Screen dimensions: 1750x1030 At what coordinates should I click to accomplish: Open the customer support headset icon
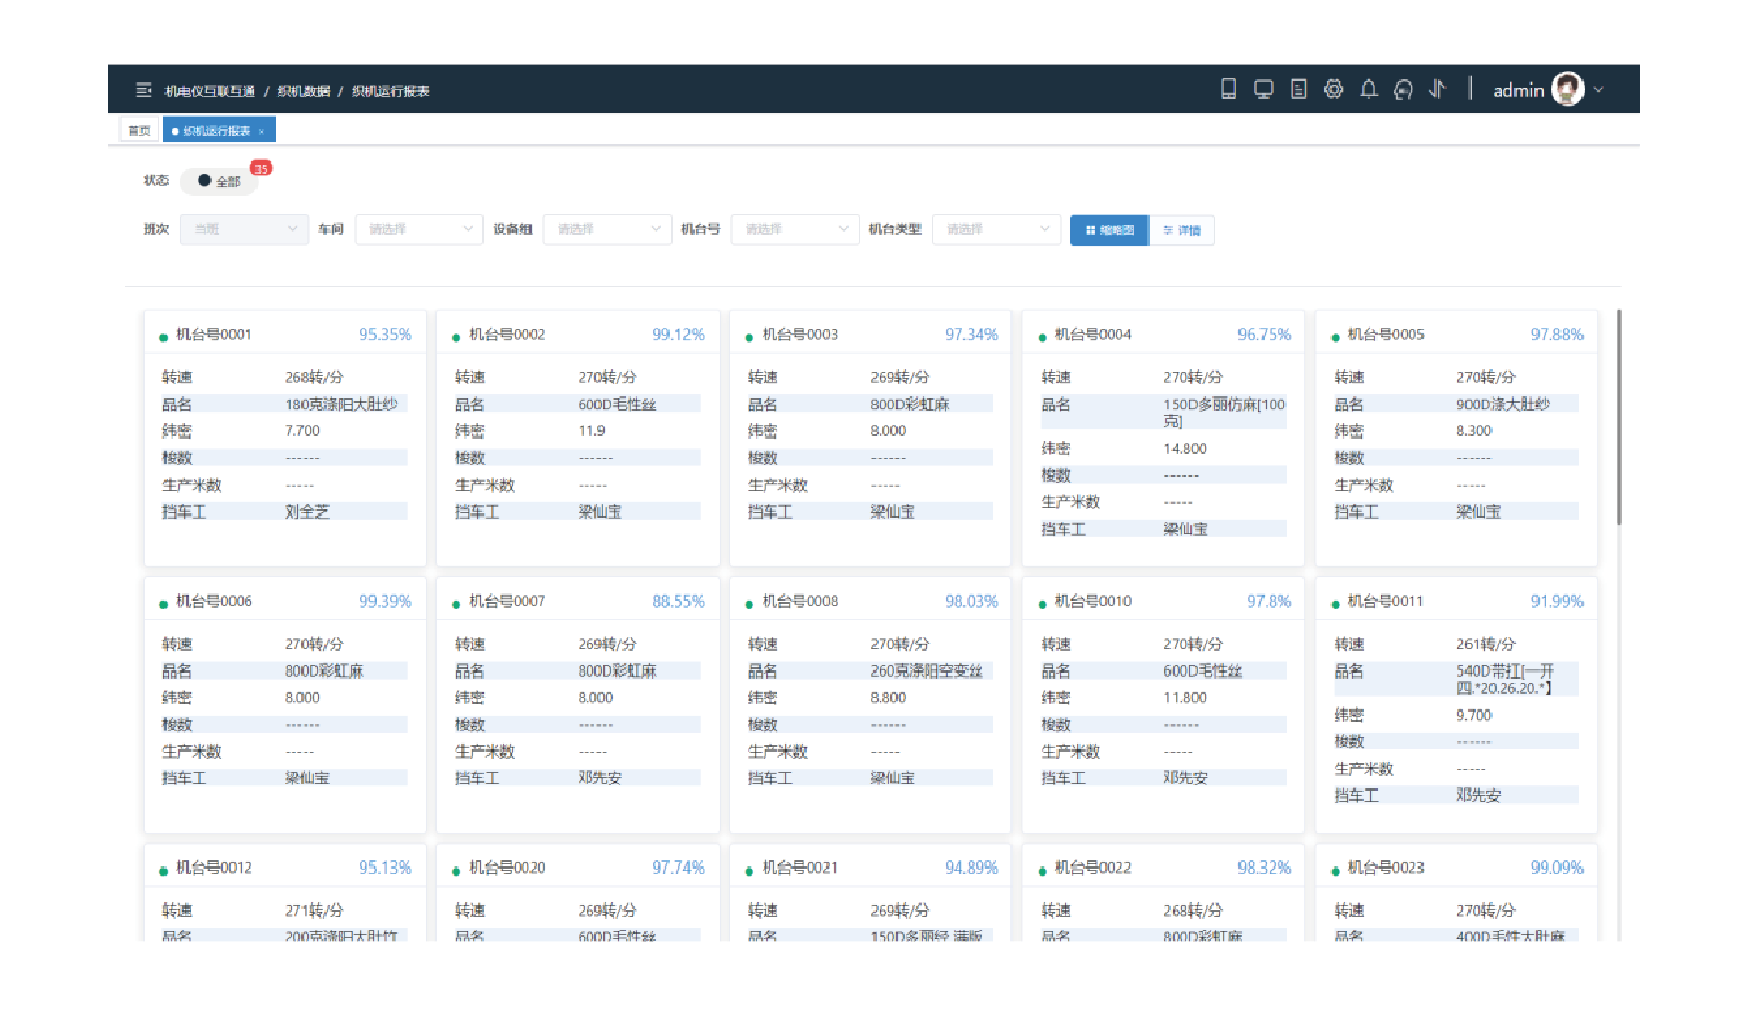point(1403,89)
